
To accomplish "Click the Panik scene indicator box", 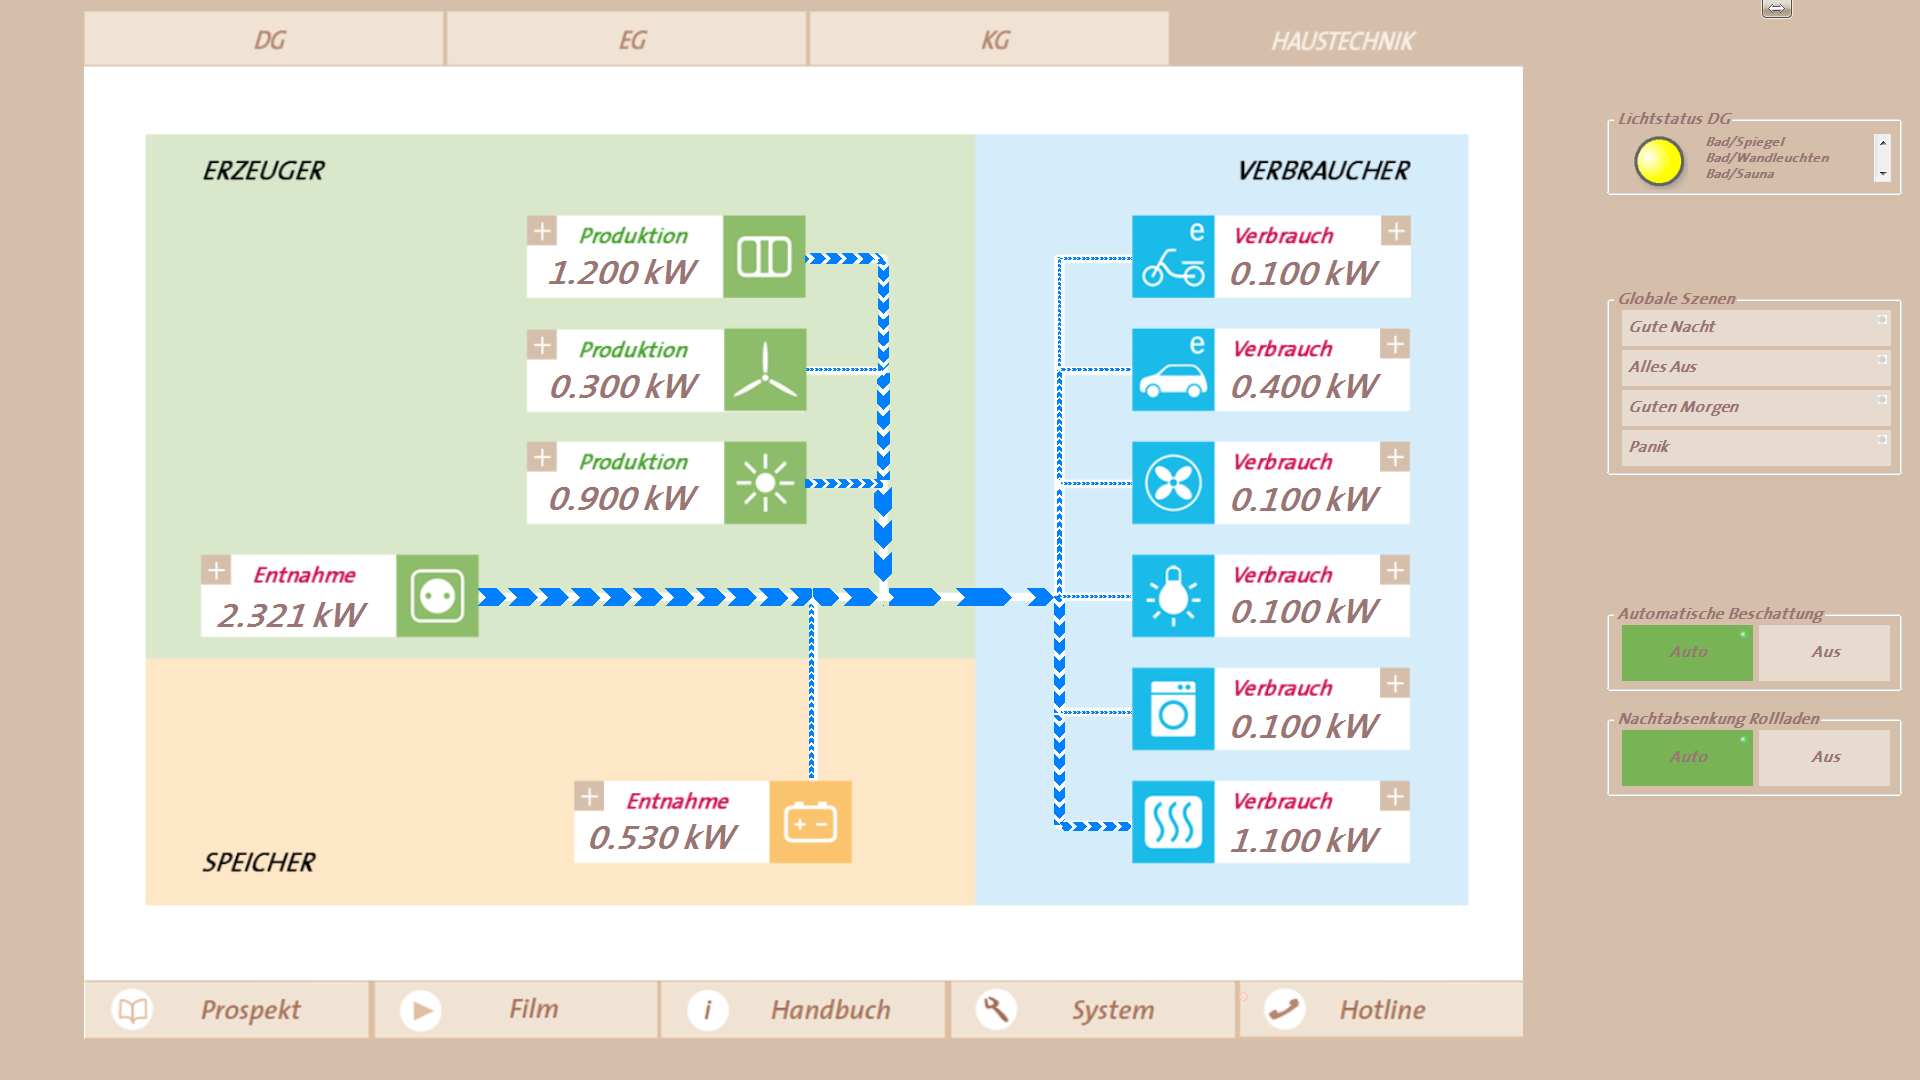I will 1882,440.
